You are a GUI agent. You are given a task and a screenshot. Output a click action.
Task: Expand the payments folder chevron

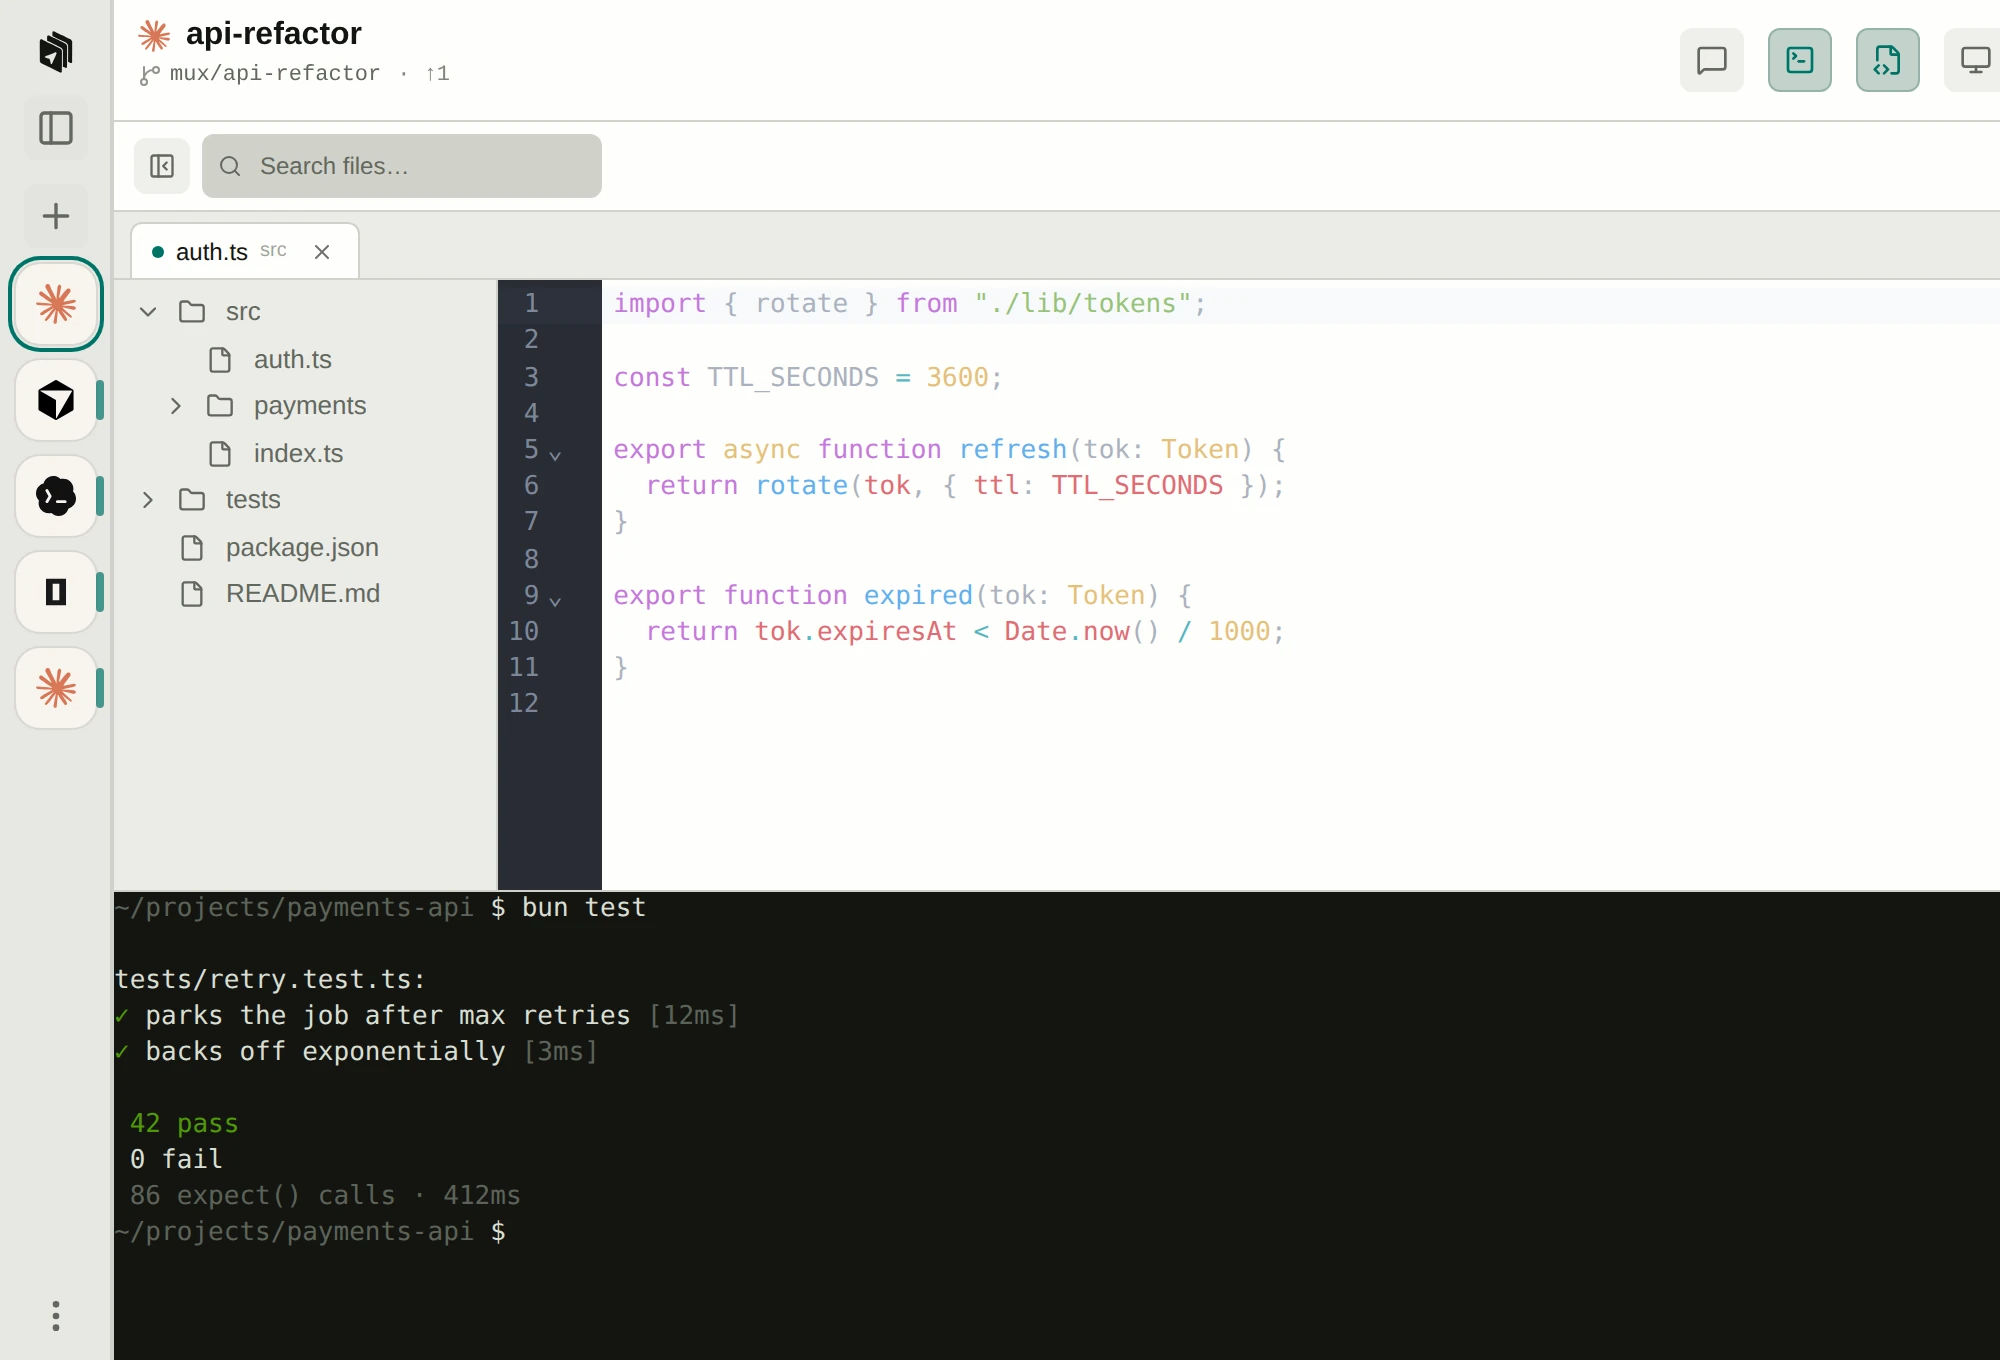[x=176, y=406]
